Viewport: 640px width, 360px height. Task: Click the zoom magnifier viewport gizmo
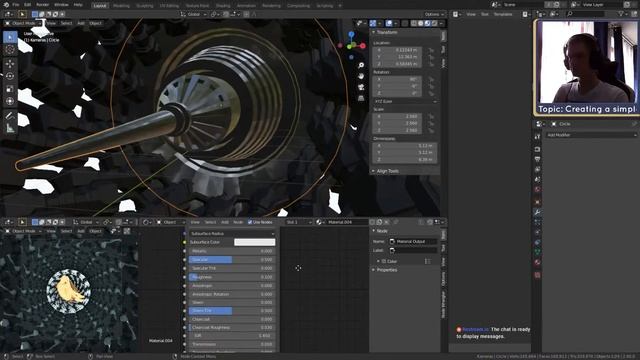pos(361,65)
